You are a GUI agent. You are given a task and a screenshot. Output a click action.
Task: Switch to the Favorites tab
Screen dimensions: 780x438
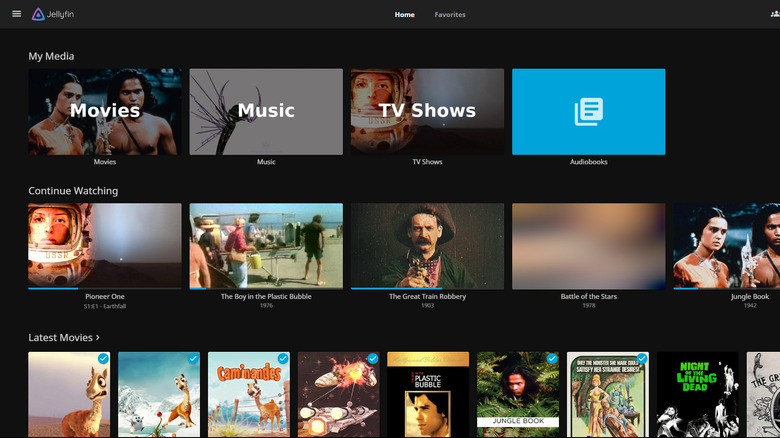449,15
